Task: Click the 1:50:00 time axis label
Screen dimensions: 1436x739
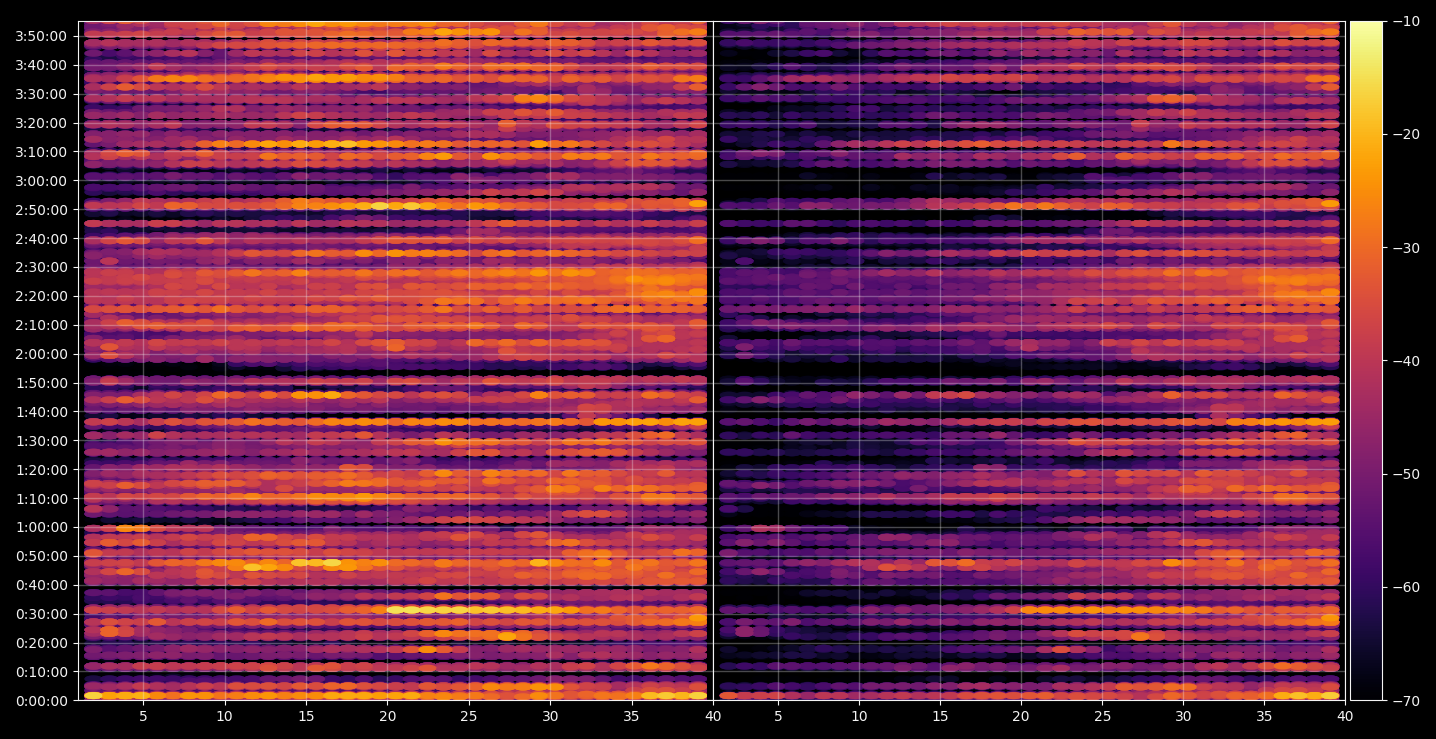Action: (x=41, y=383)
